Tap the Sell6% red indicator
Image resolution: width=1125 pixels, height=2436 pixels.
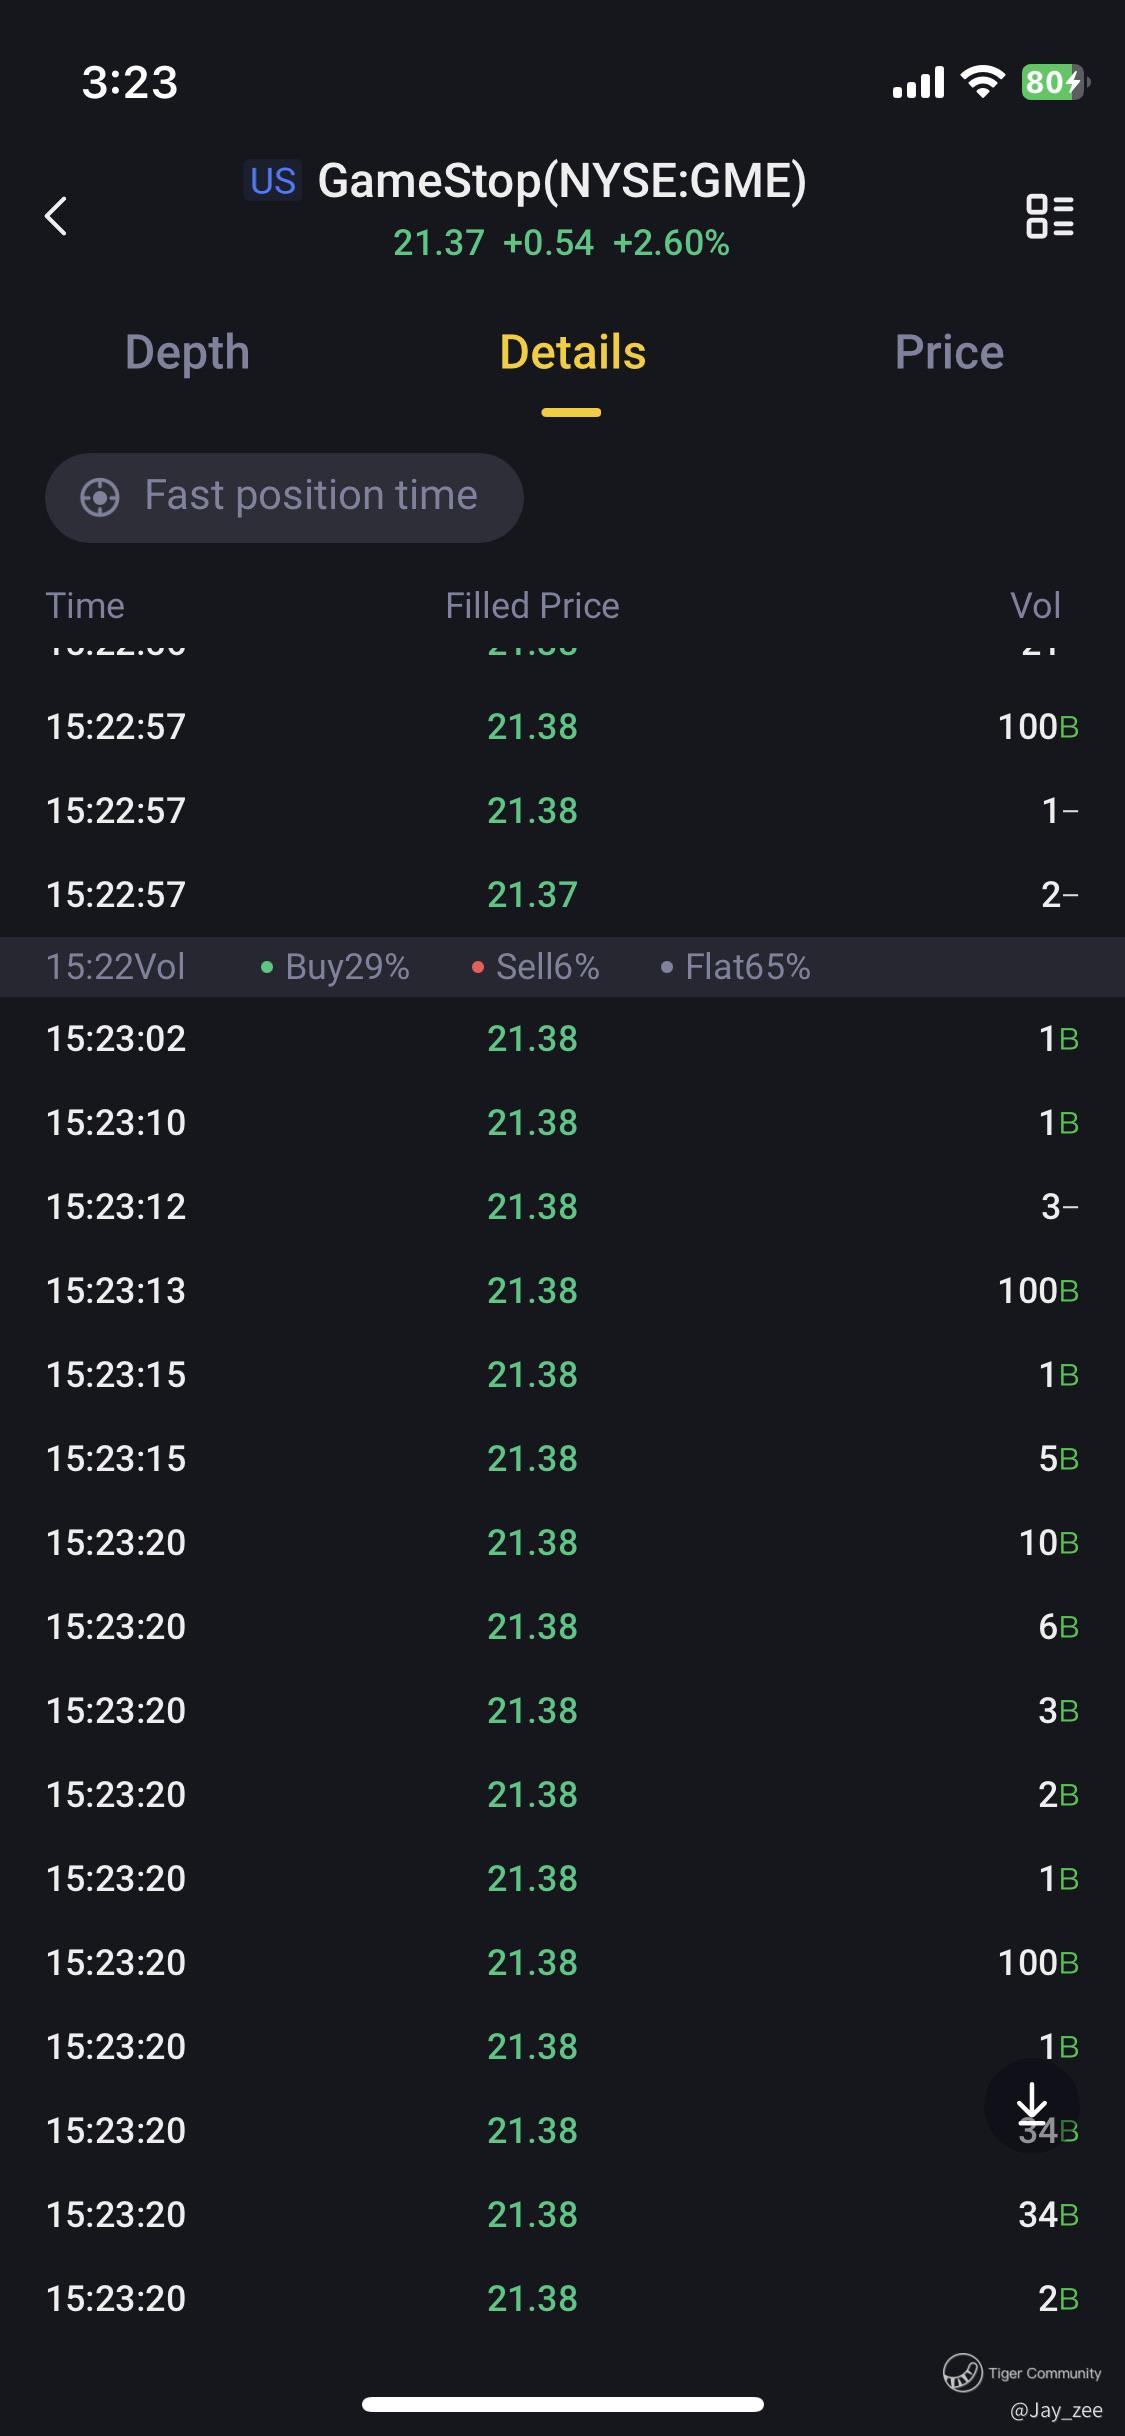(536, 967)
